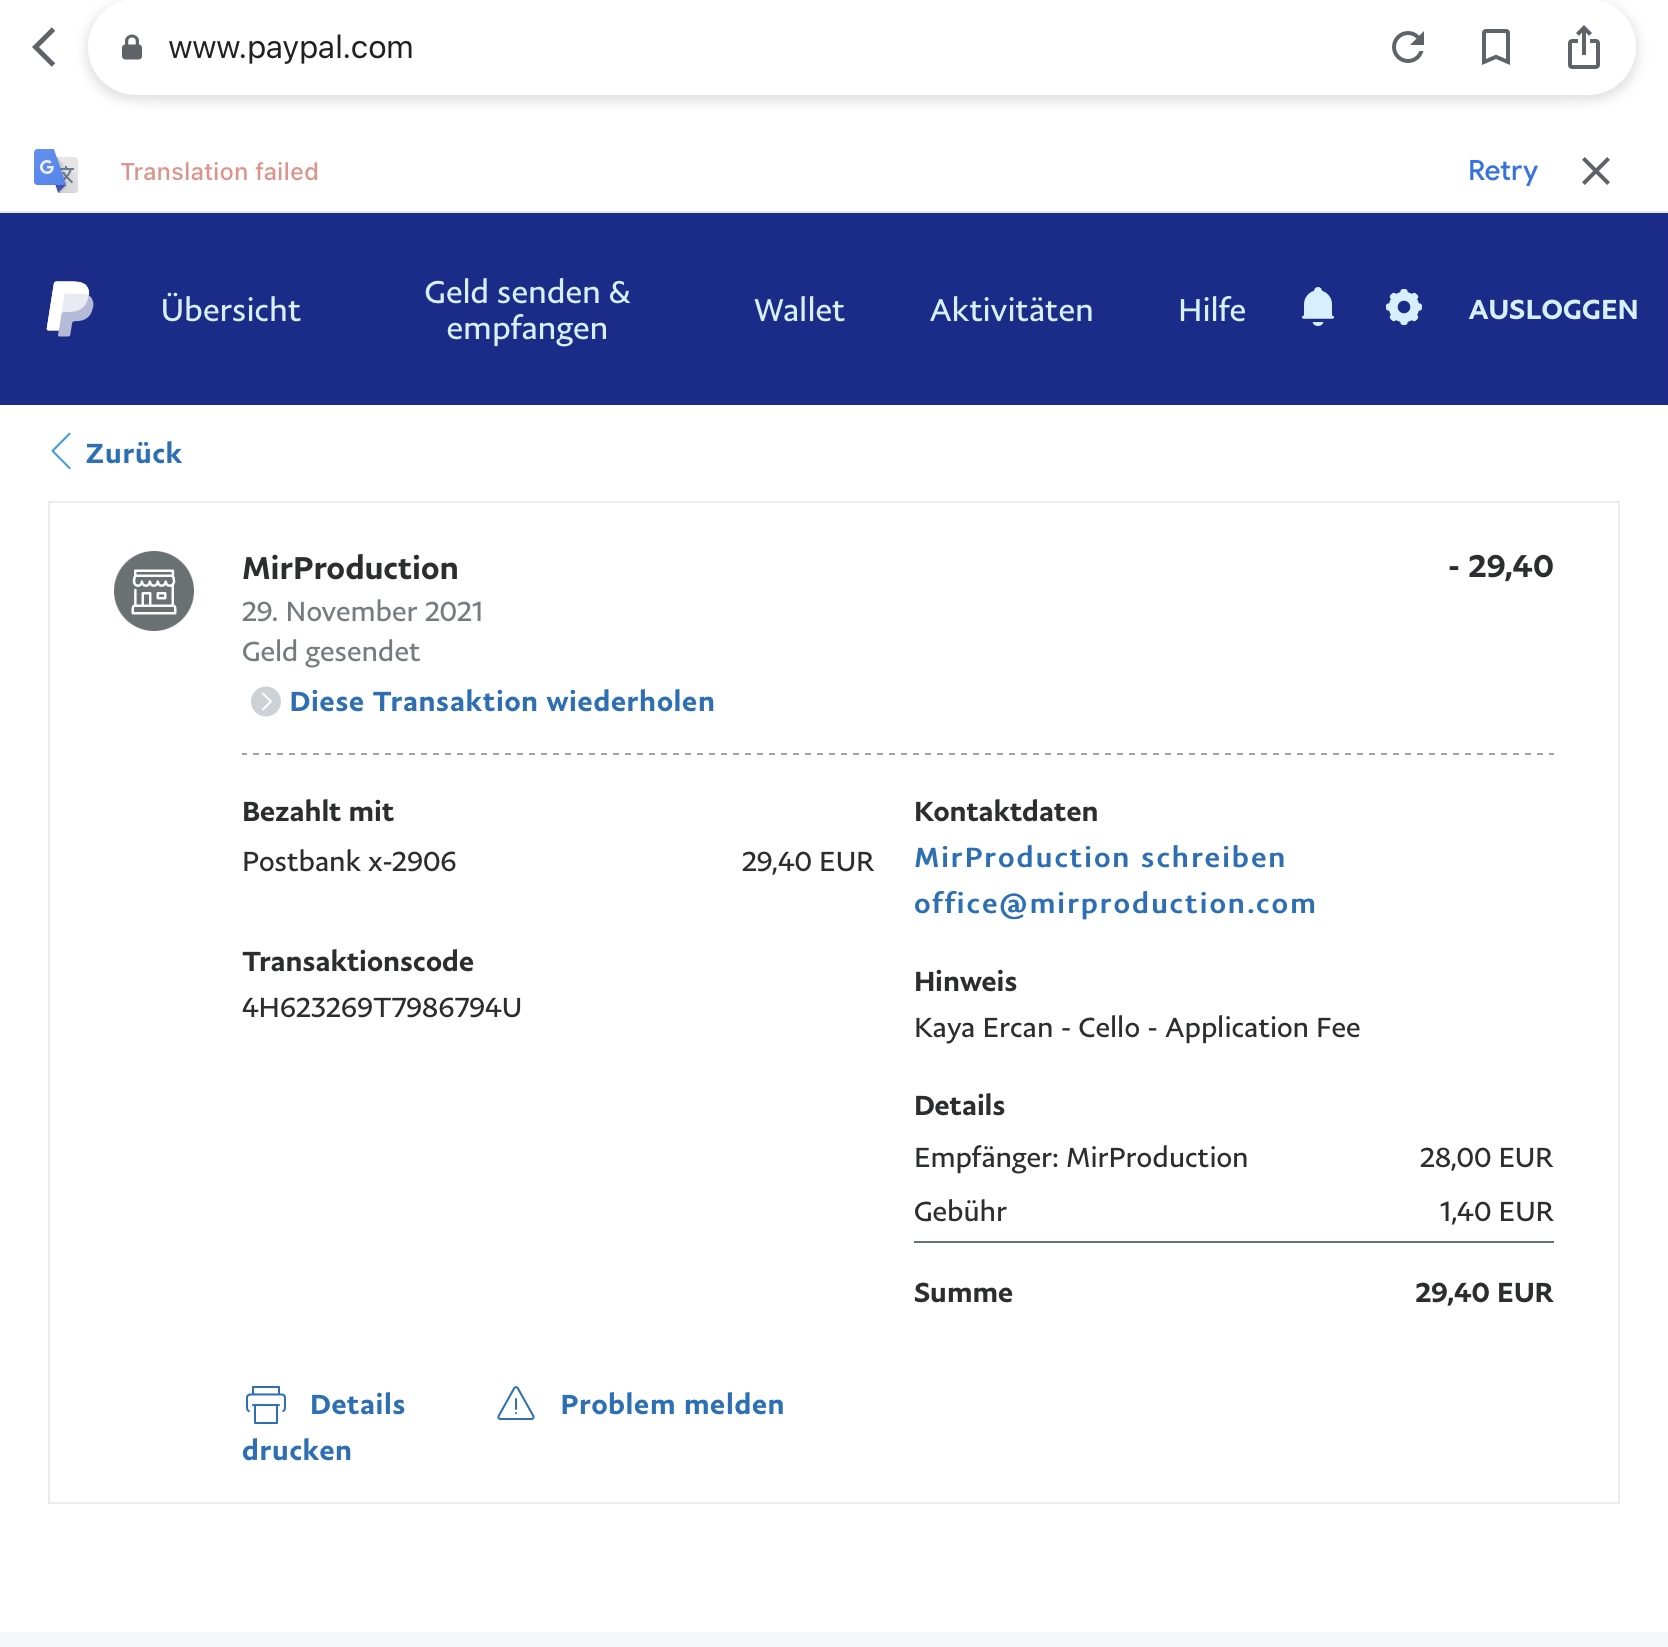Screen dimensions: 1668x1647
Task: Click the PayPal logo icon
Action: [70, 309]
